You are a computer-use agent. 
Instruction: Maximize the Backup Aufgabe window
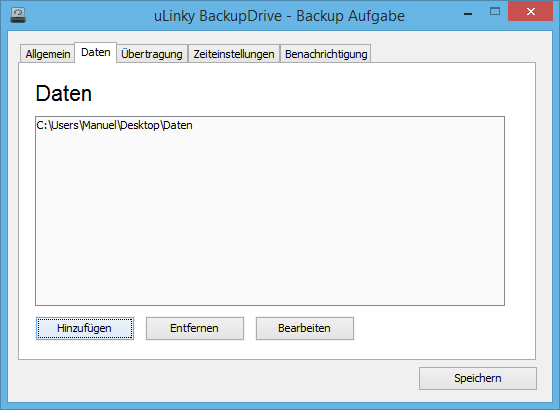(495, 11)
